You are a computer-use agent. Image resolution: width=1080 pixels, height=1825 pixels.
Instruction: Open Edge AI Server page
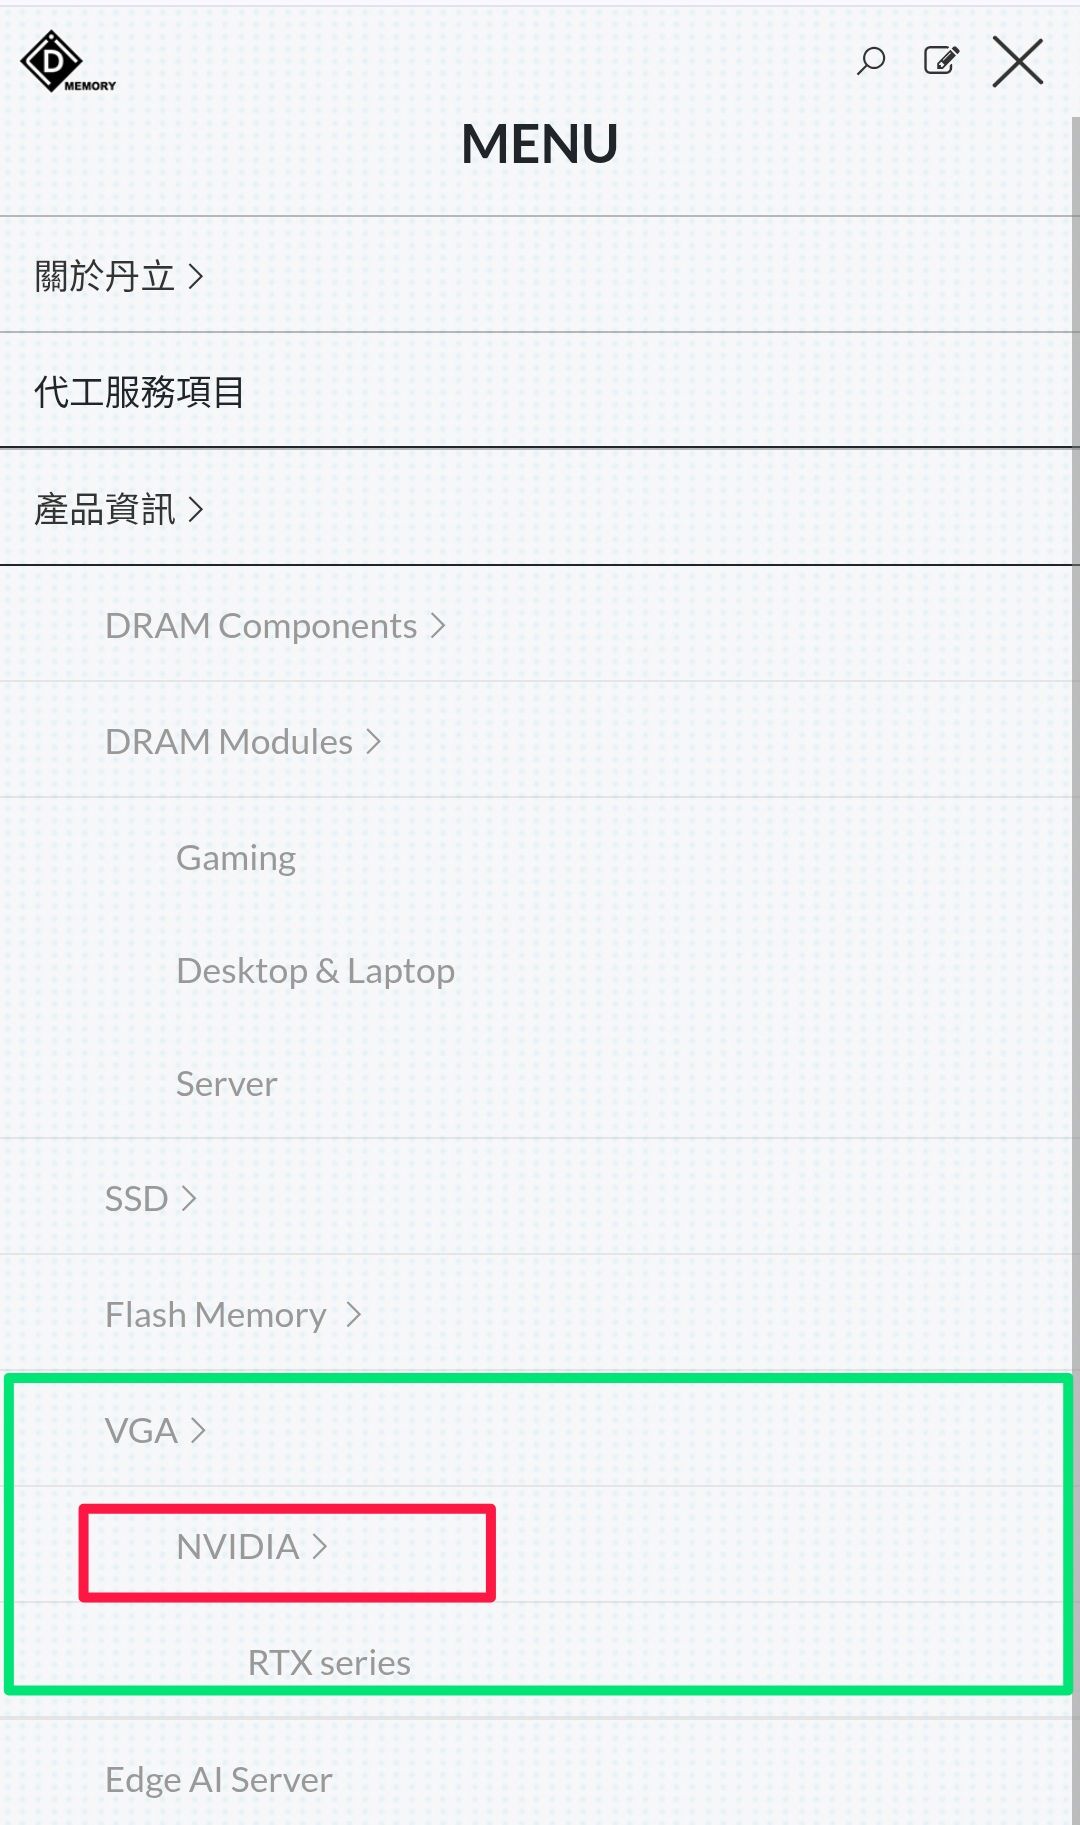219,1780
